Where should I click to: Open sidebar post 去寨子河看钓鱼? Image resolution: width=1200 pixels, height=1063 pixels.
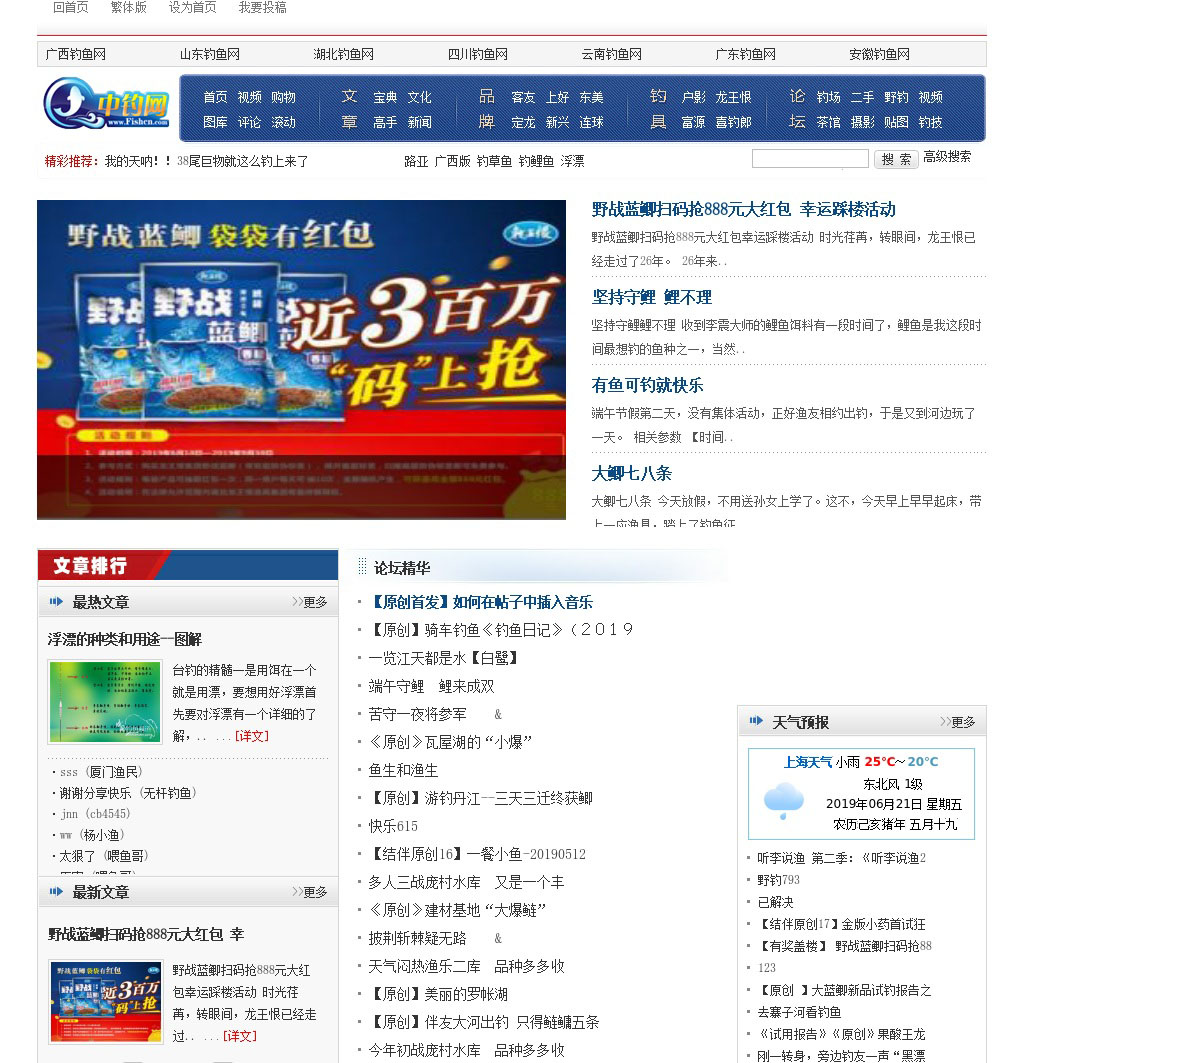(x=799, y=1012)
